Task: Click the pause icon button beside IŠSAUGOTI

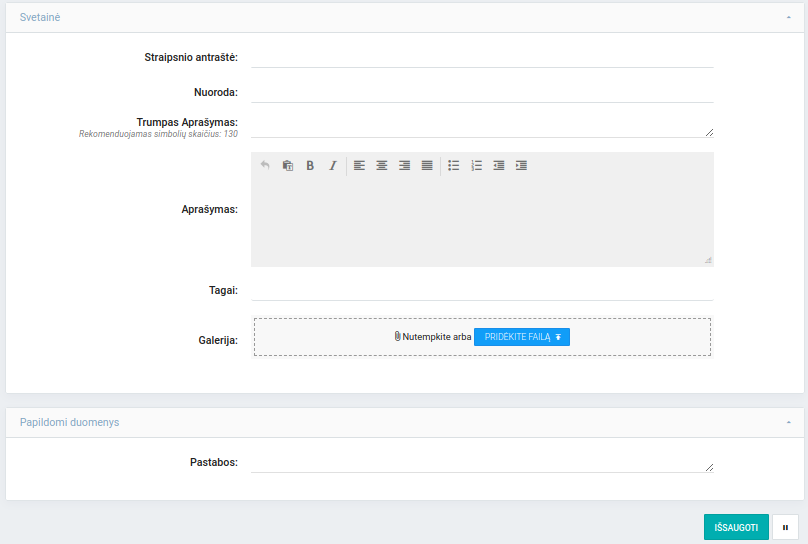Action: 785,527
